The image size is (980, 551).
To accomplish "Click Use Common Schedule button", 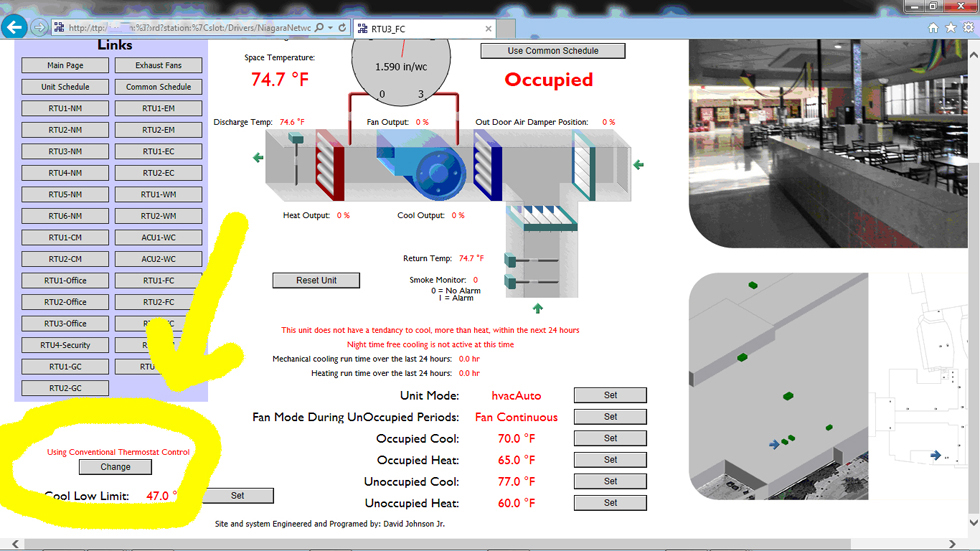I will pos(552,51).
